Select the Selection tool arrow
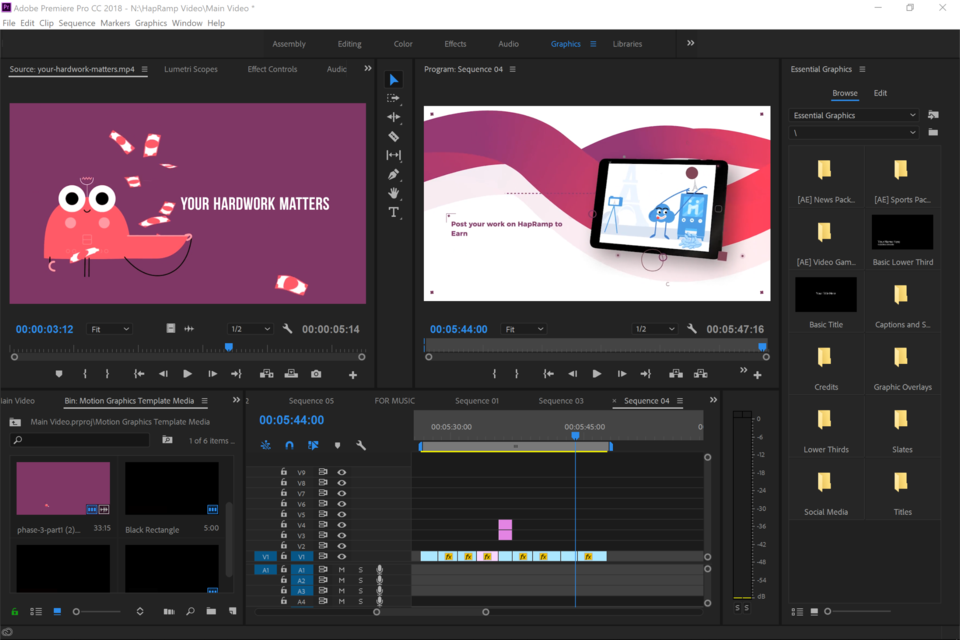 coord(394,80)
